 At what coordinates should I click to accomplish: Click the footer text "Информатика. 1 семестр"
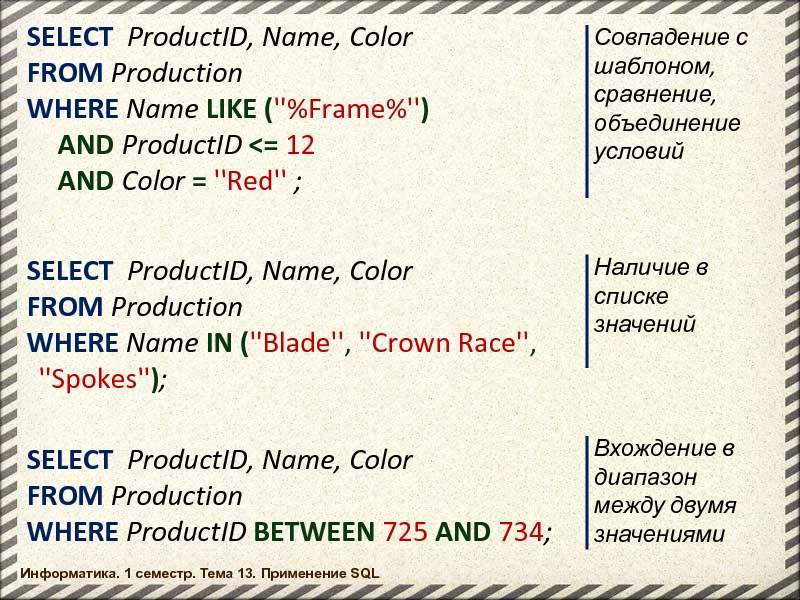click(x=198, y=574)
